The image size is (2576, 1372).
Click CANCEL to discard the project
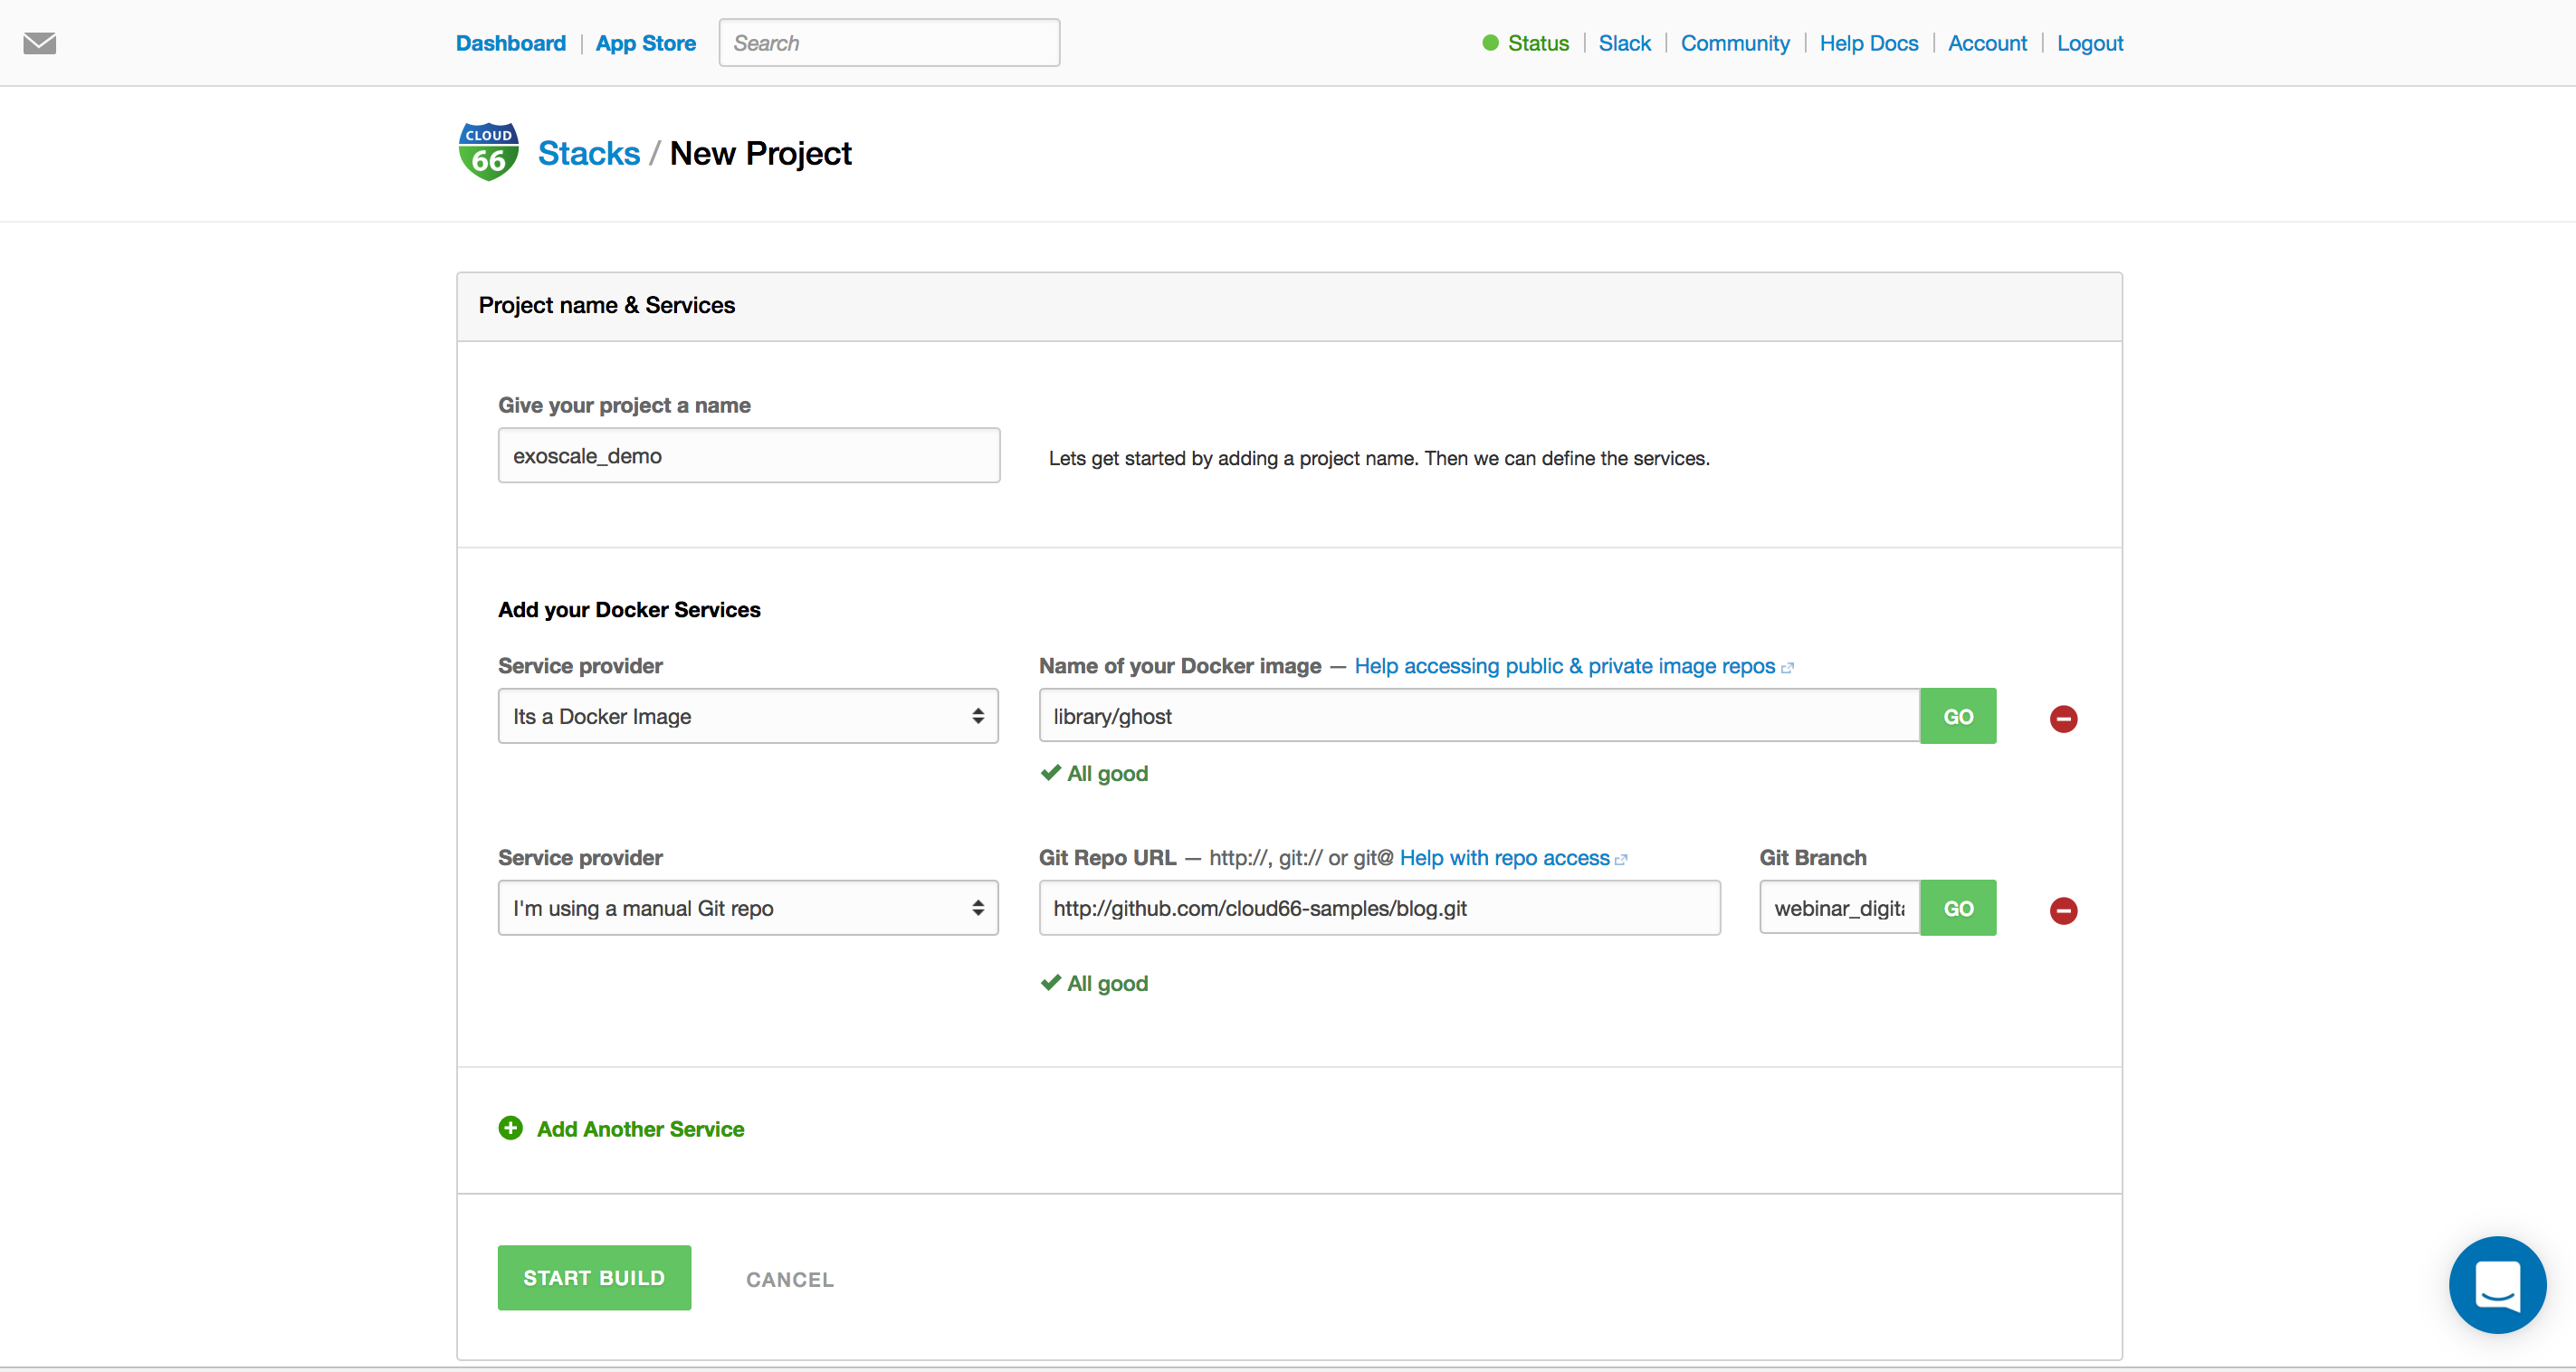click(789, 1278)
